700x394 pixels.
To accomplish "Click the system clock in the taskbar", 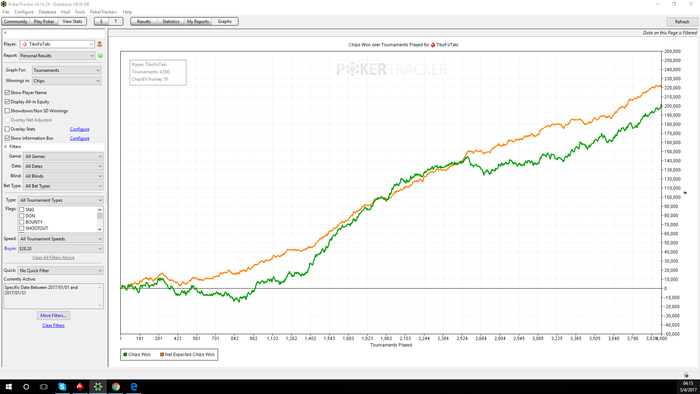I will coord(688,387).
